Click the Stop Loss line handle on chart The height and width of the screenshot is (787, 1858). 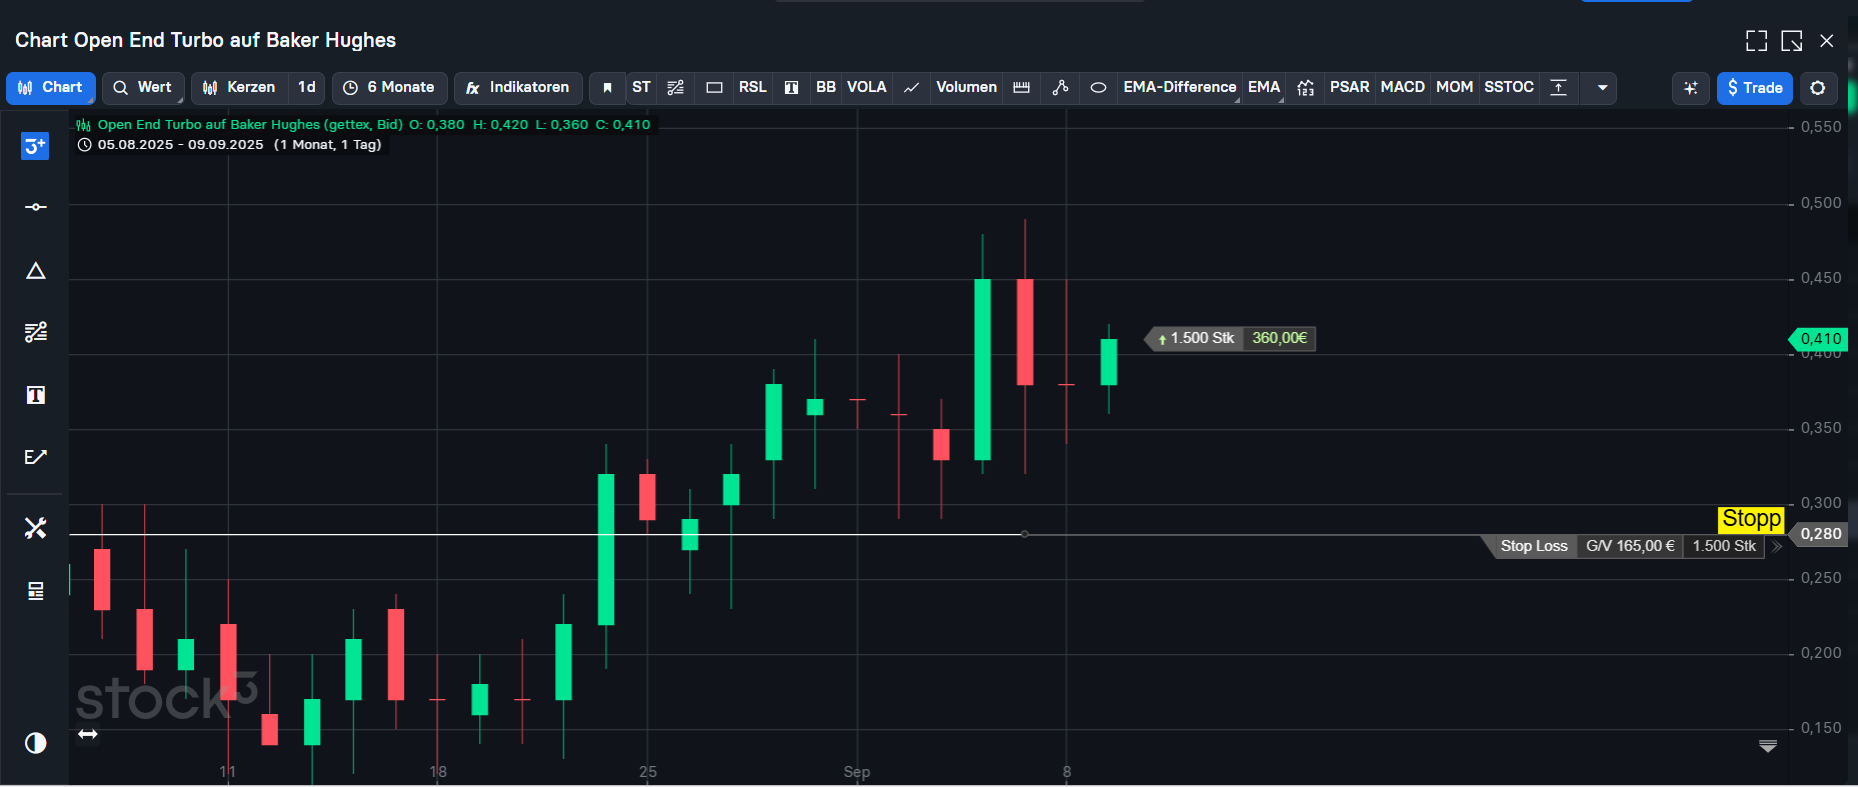[x=1024, y=534]
